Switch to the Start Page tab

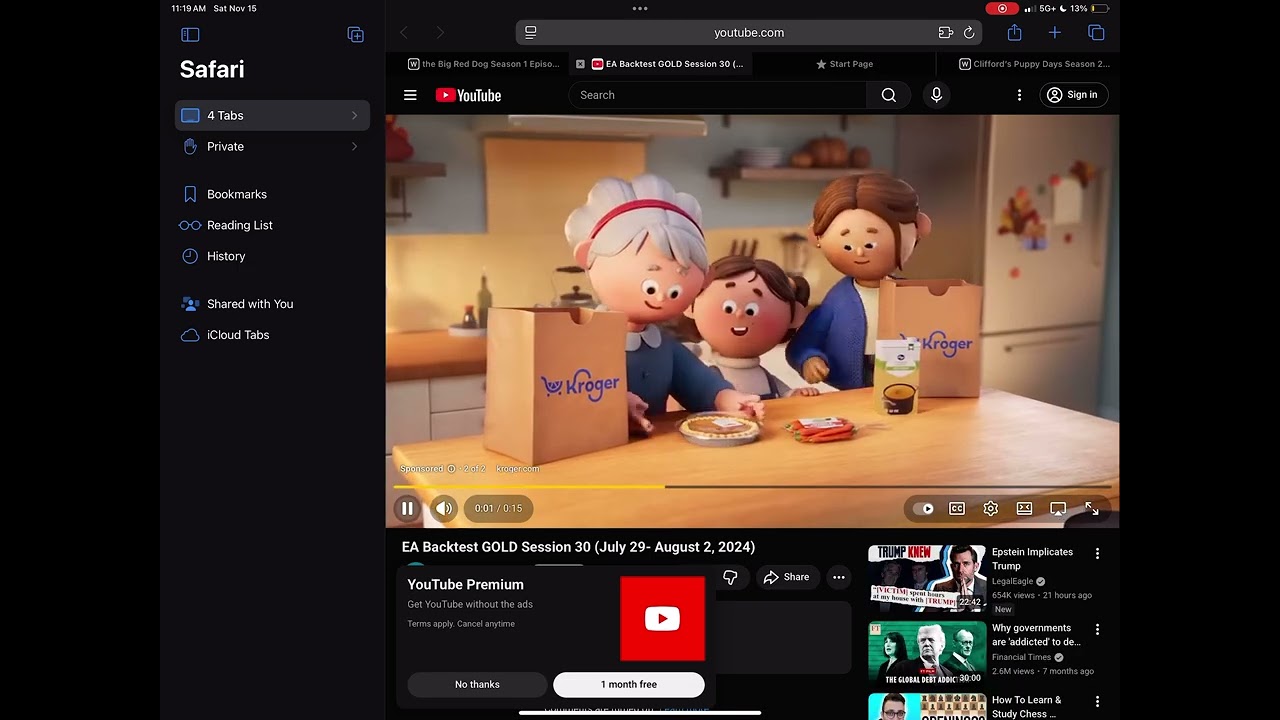tap(844, 64)
